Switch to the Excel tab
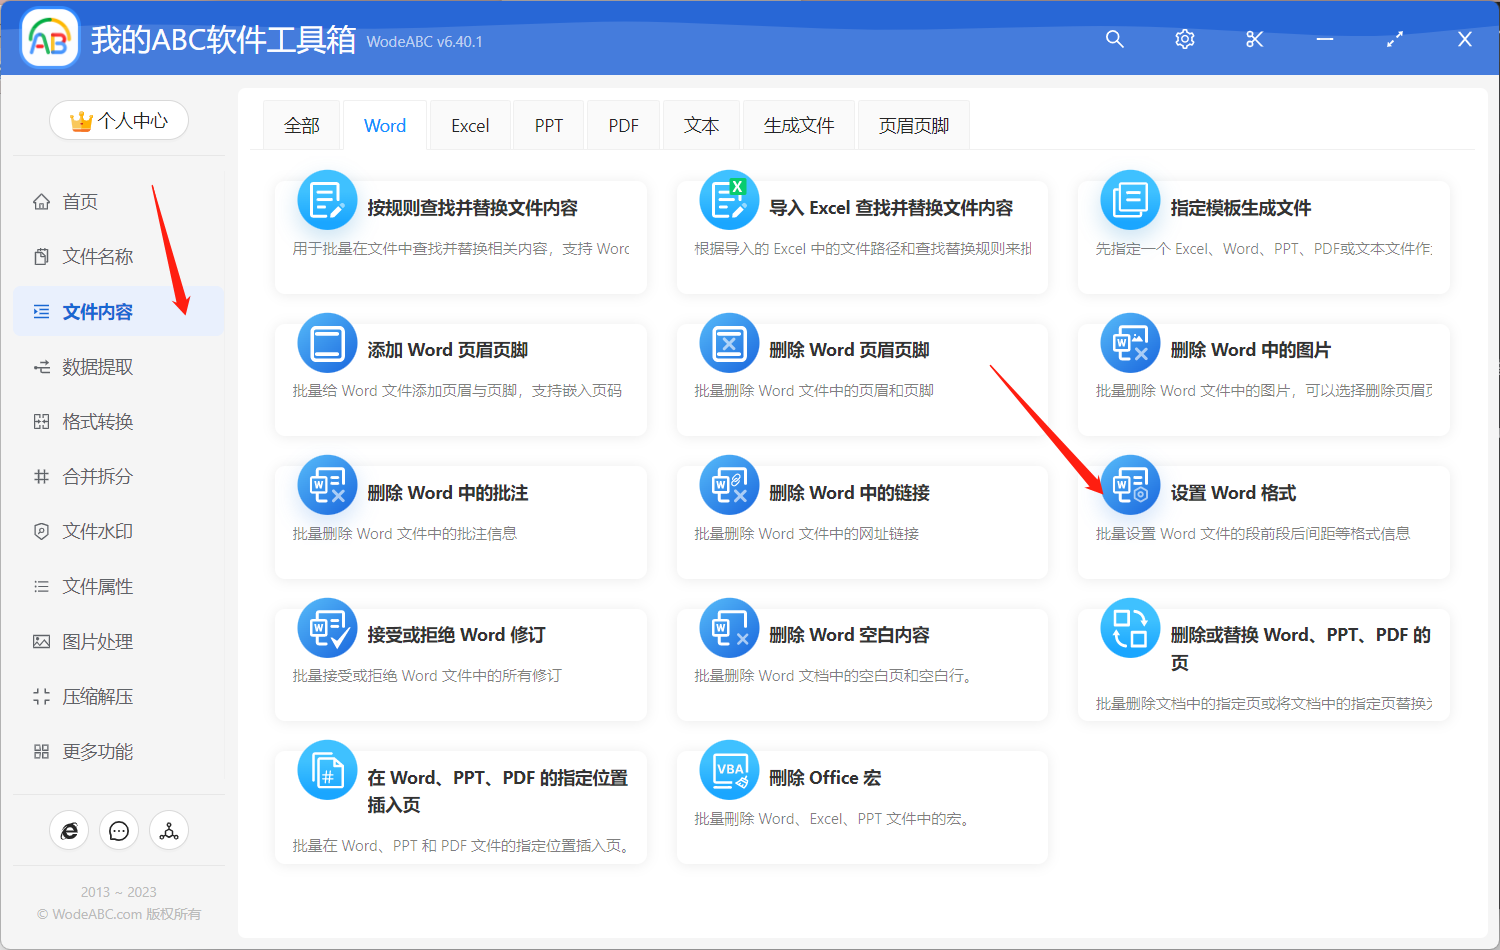The height and width of the screenshot is (950, 1500). tap(469, 124)
